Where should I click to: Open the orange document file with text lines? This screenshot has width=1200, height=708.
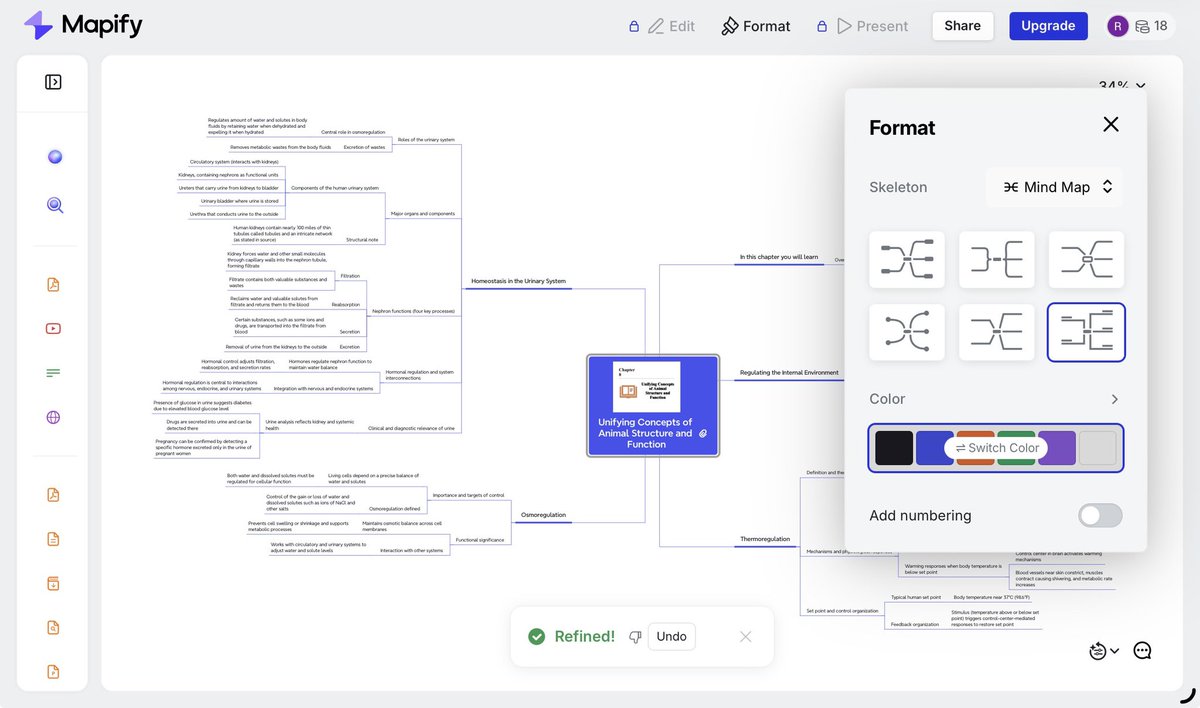54,539
